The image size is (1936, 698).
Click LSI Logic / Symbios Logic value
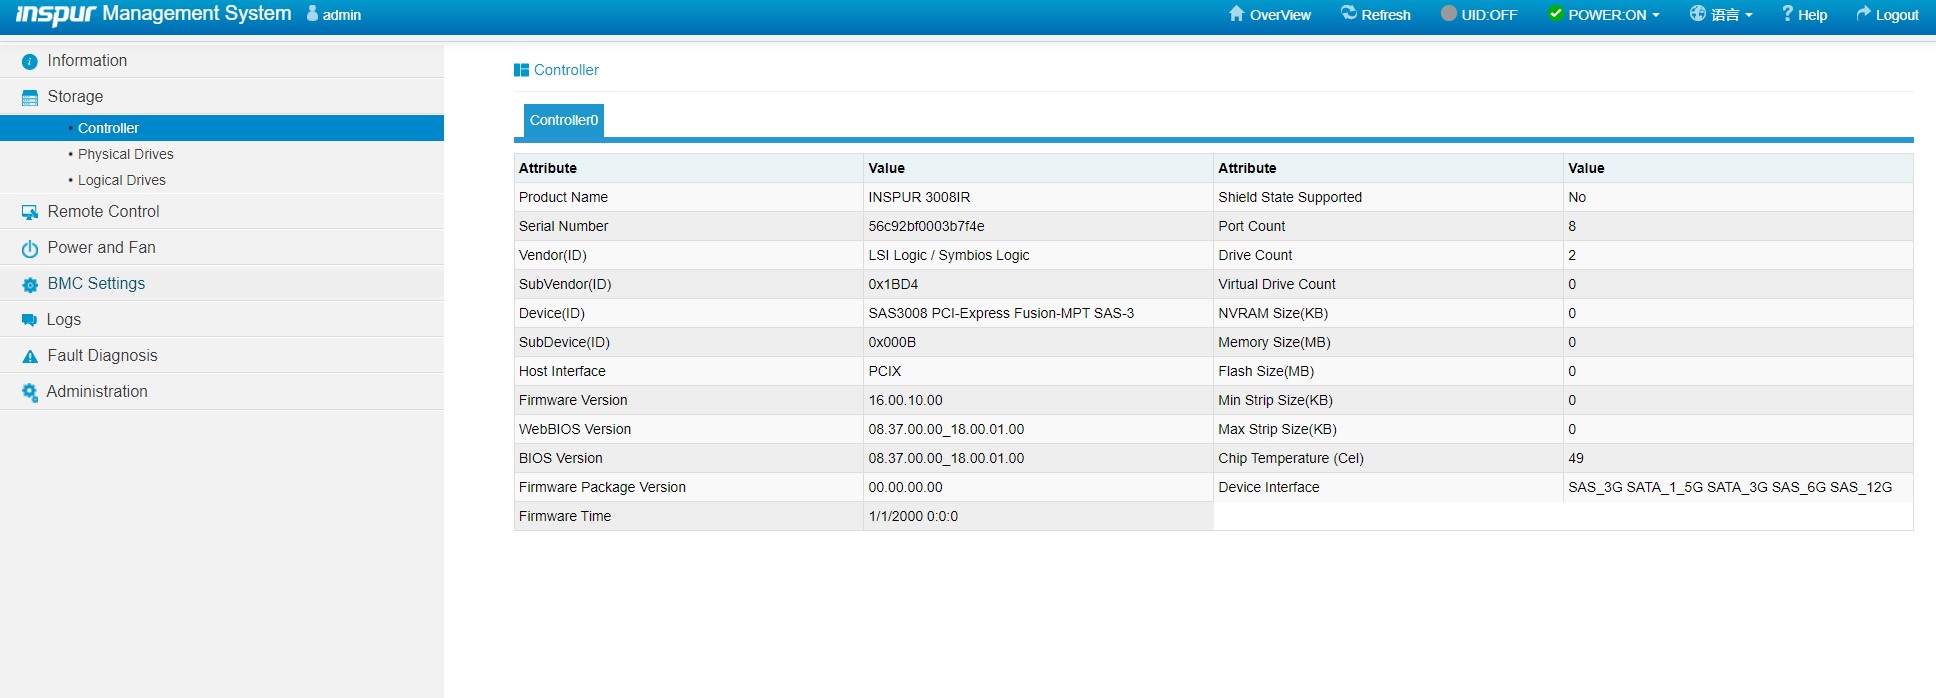click(949, 255)
